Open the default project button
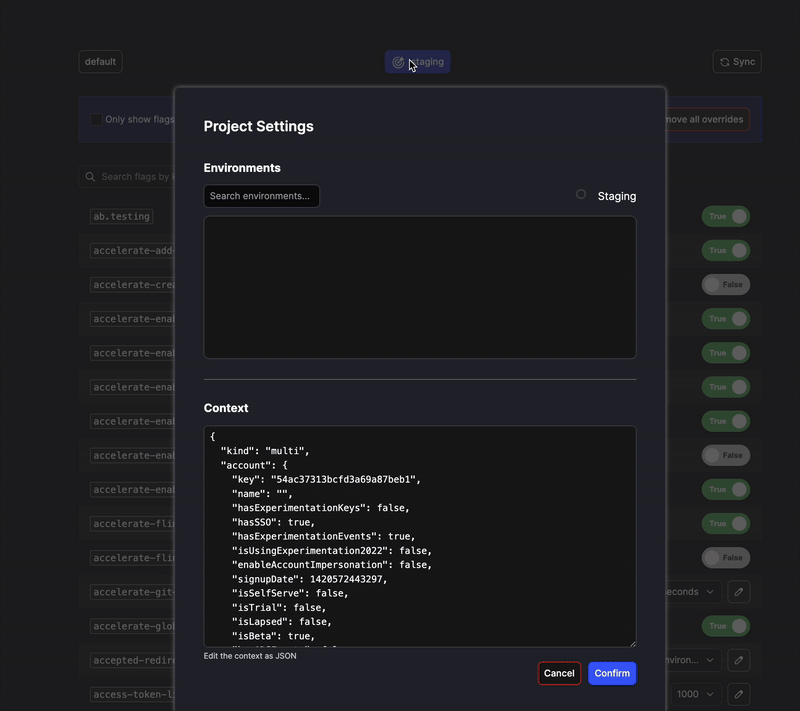The height and width of the screenshot is (711, 800). 101,62
